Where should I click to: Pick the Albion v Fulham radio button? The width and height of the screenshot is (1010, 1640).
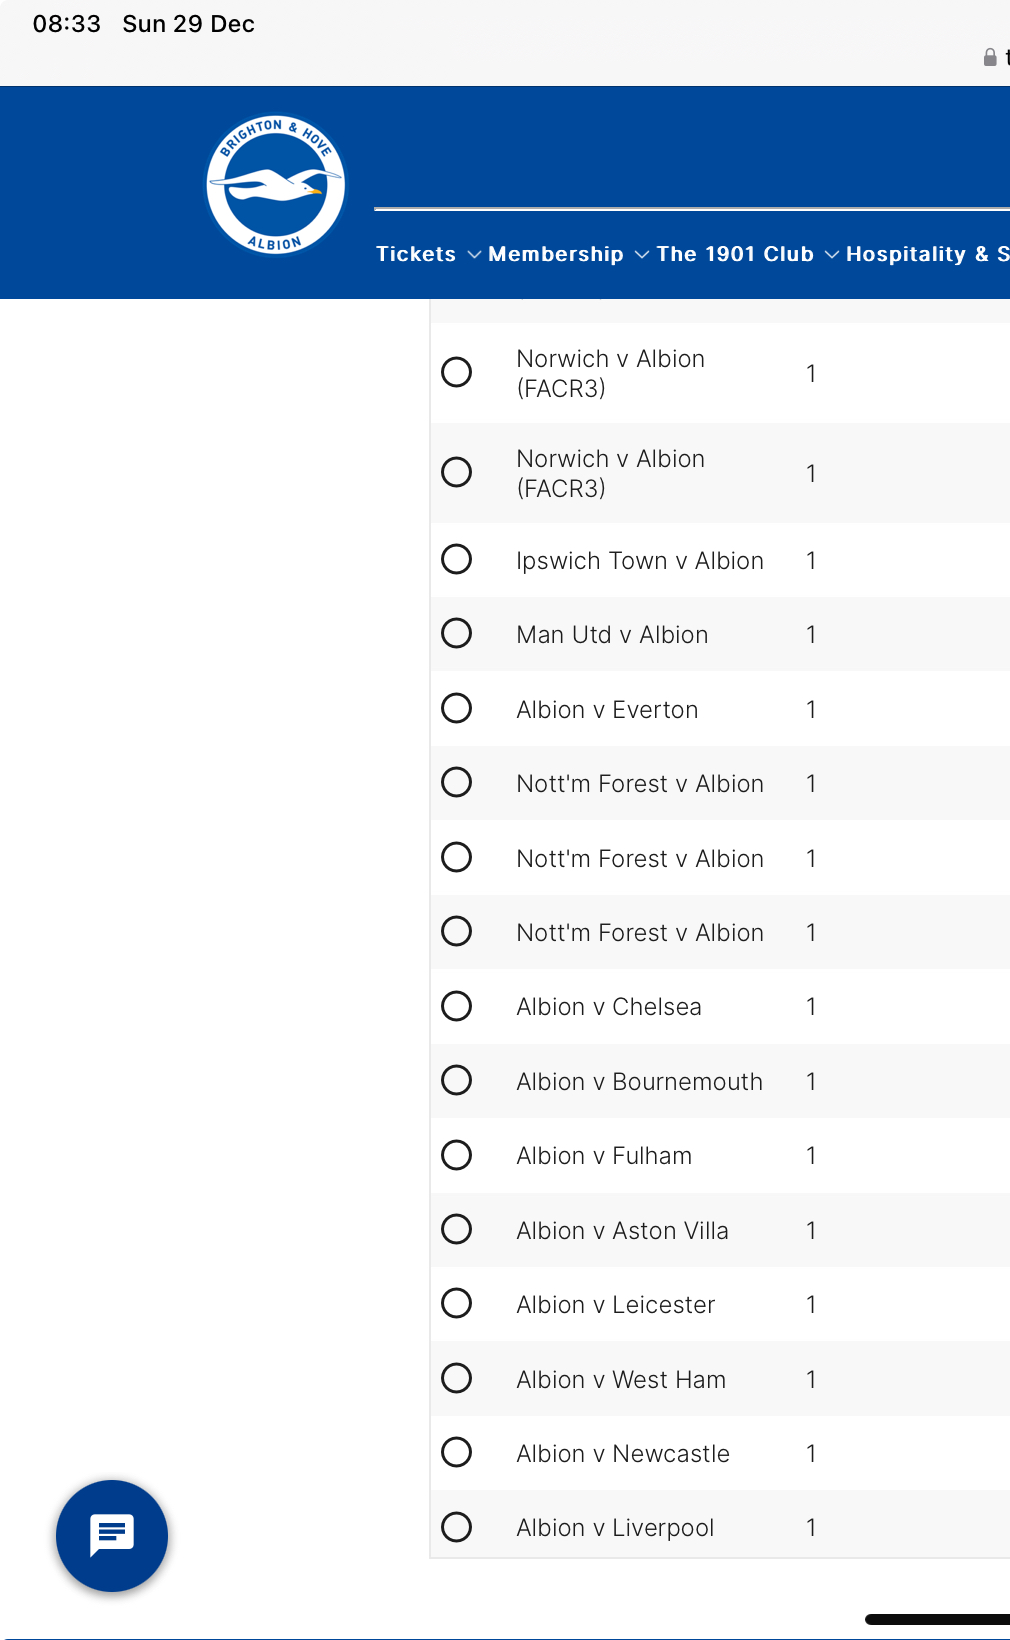(x=457, y=1155)
